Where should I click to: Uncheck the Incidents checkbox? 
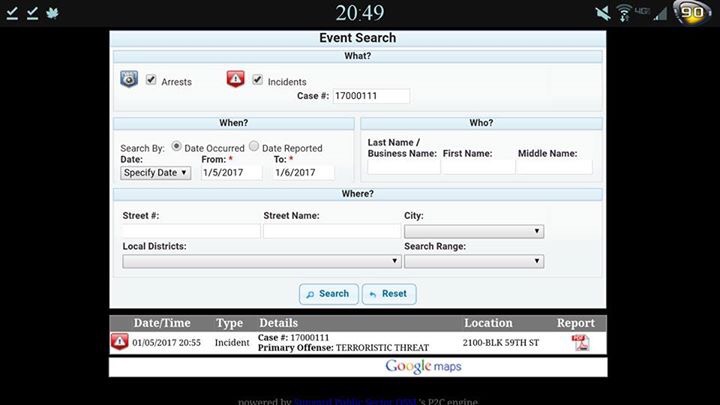257,80
